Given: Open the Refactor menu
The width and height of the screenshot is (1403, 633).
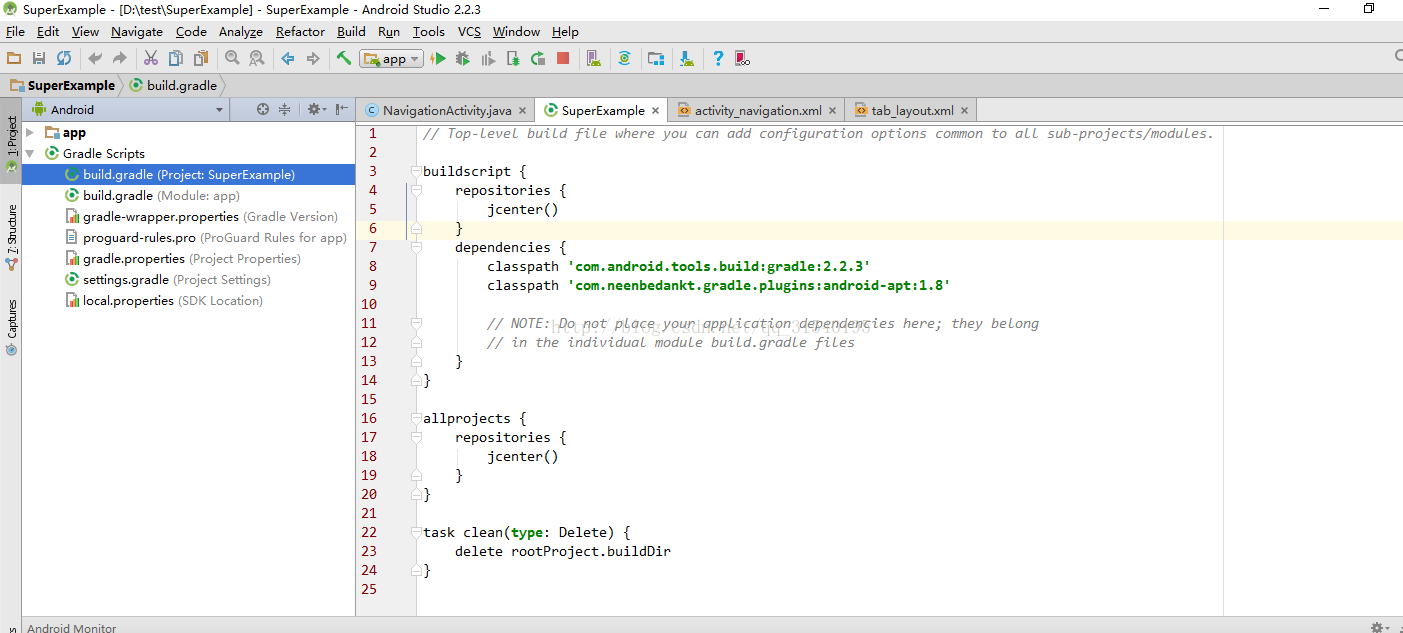Looking at the screenshot, I should tap(300, 32).
